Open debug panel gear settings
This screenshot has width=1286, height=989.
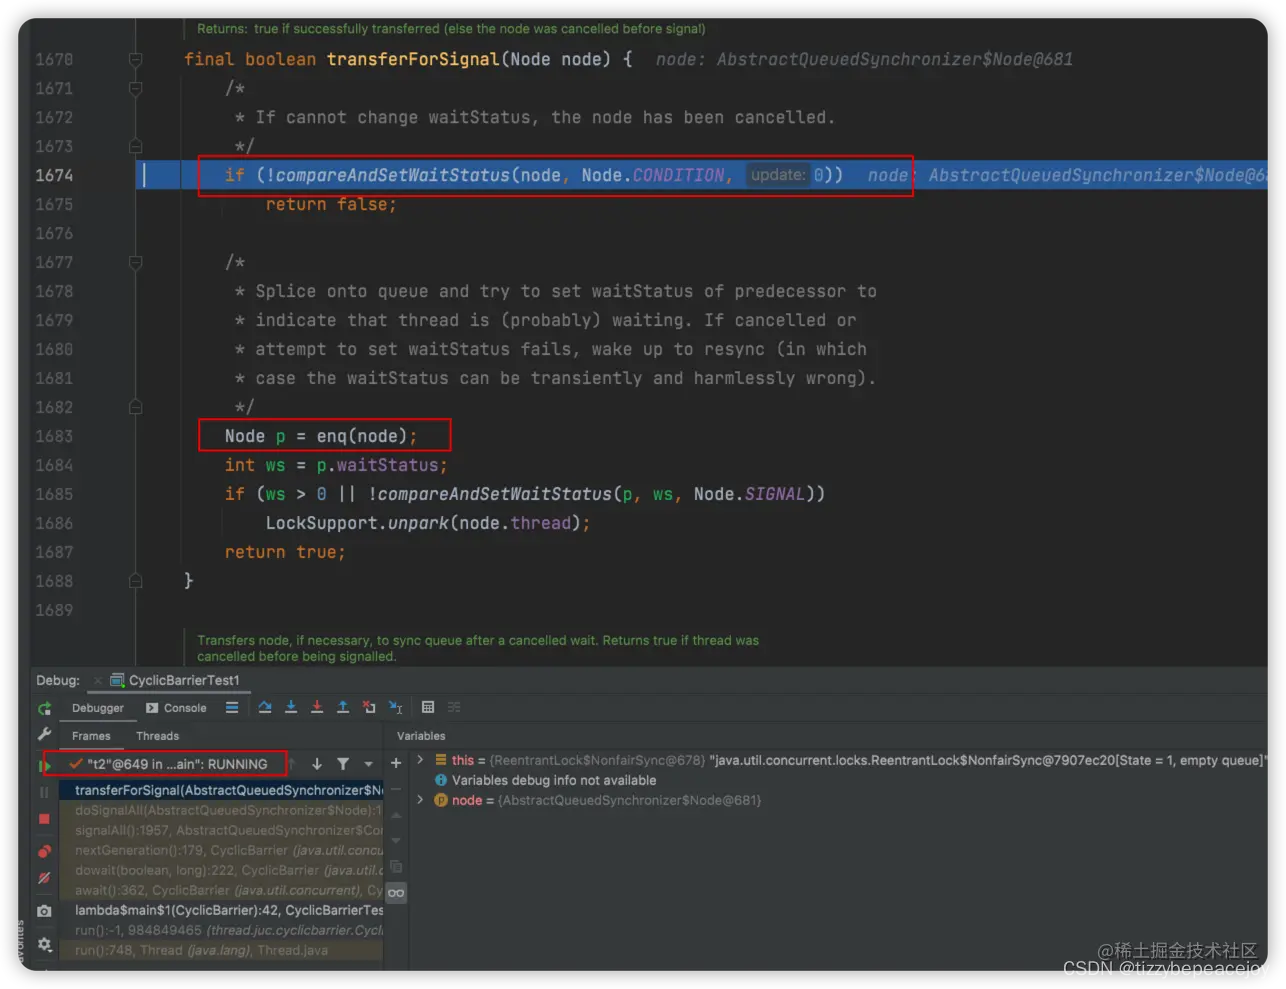(44, 944)
